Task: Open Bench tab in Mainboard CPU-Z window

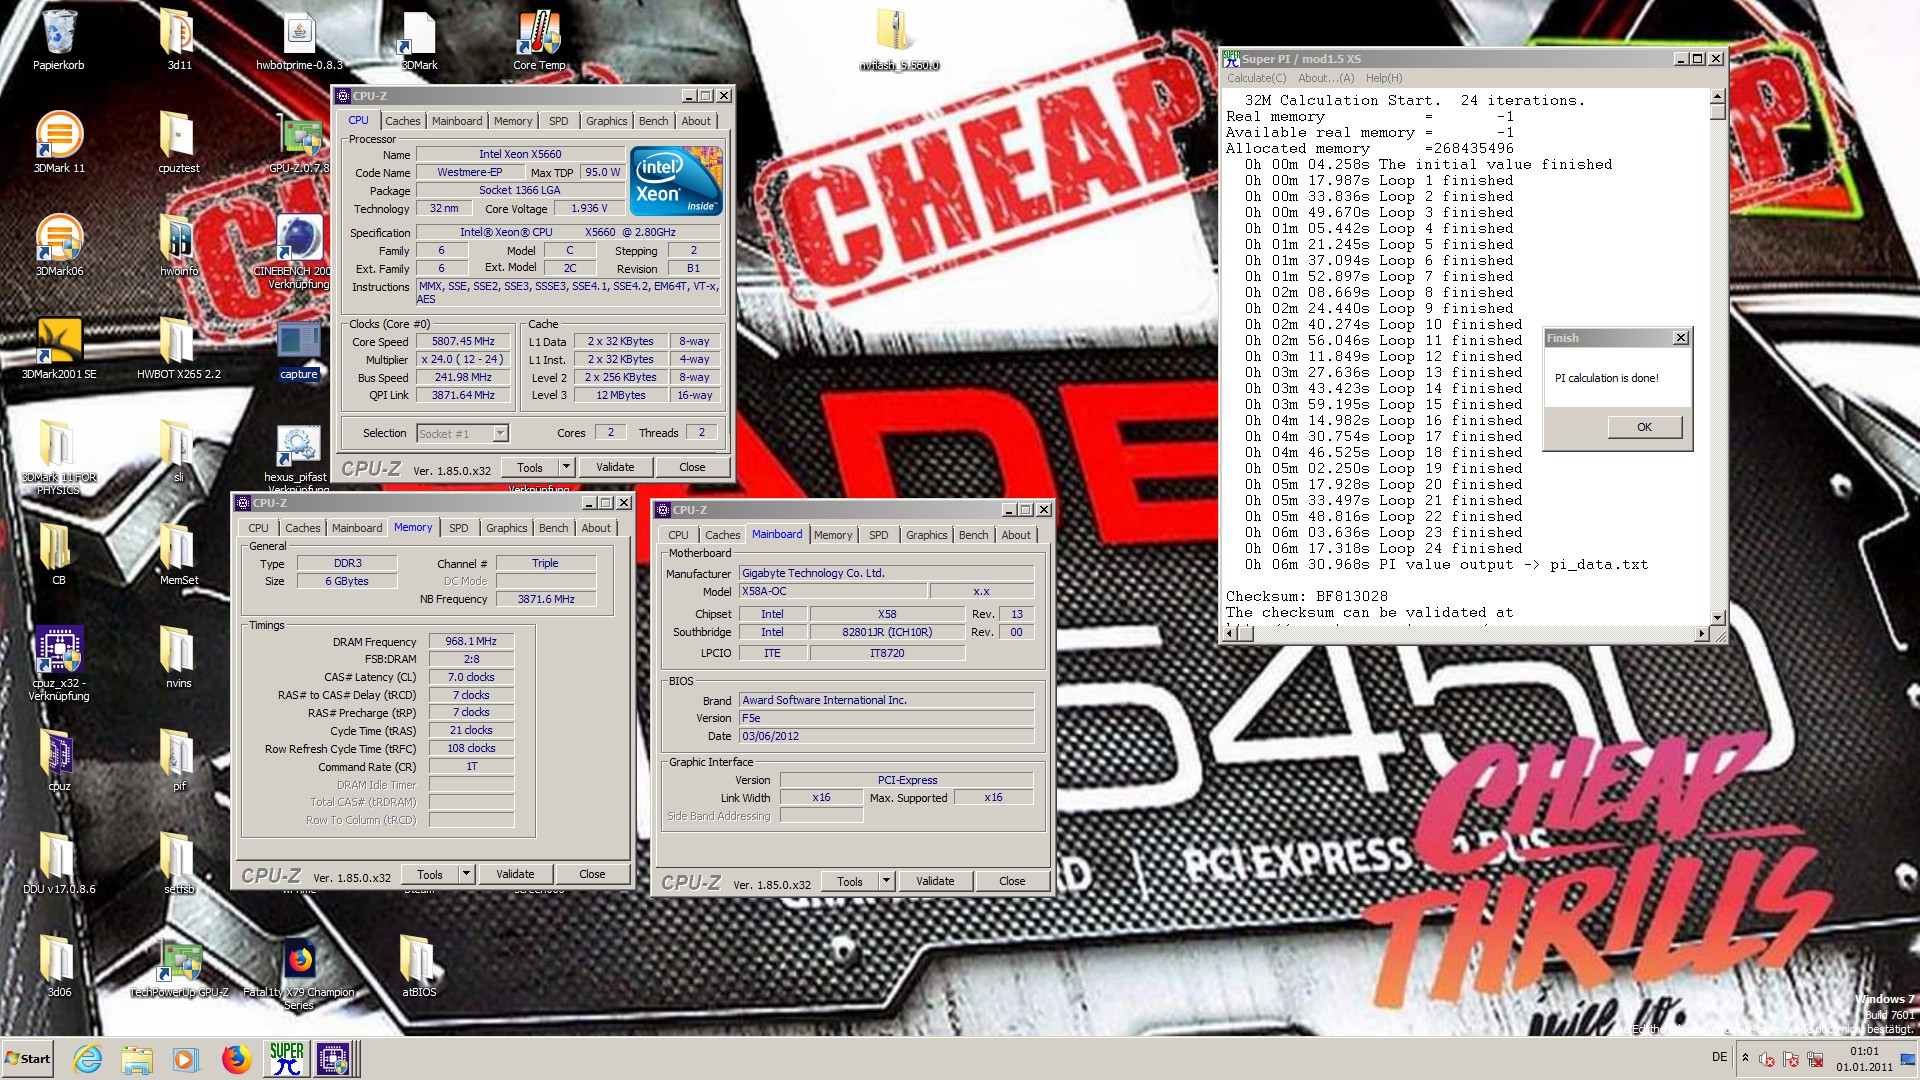Action: (974, 535)
